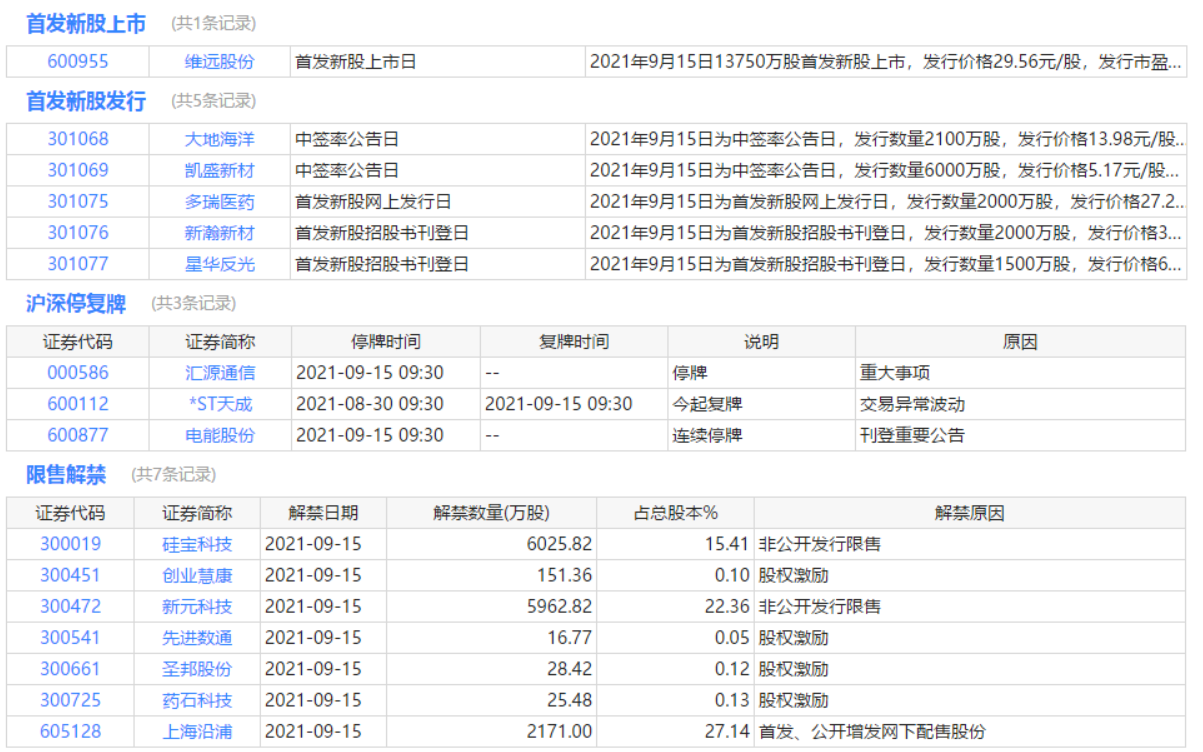Open 硅宝科技 stock link
The height and width of the screenshot is (752, 1203).
point(197,544)
